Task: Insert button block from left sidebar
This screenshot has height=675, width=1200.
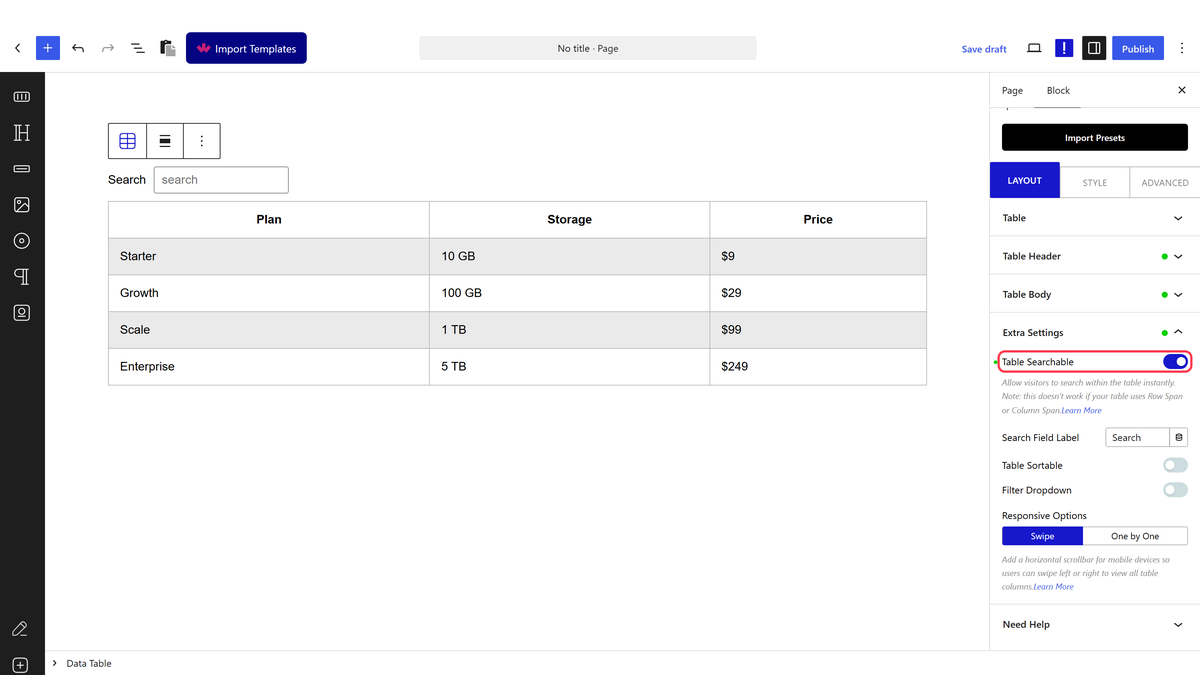Action: tap(22, 169)
